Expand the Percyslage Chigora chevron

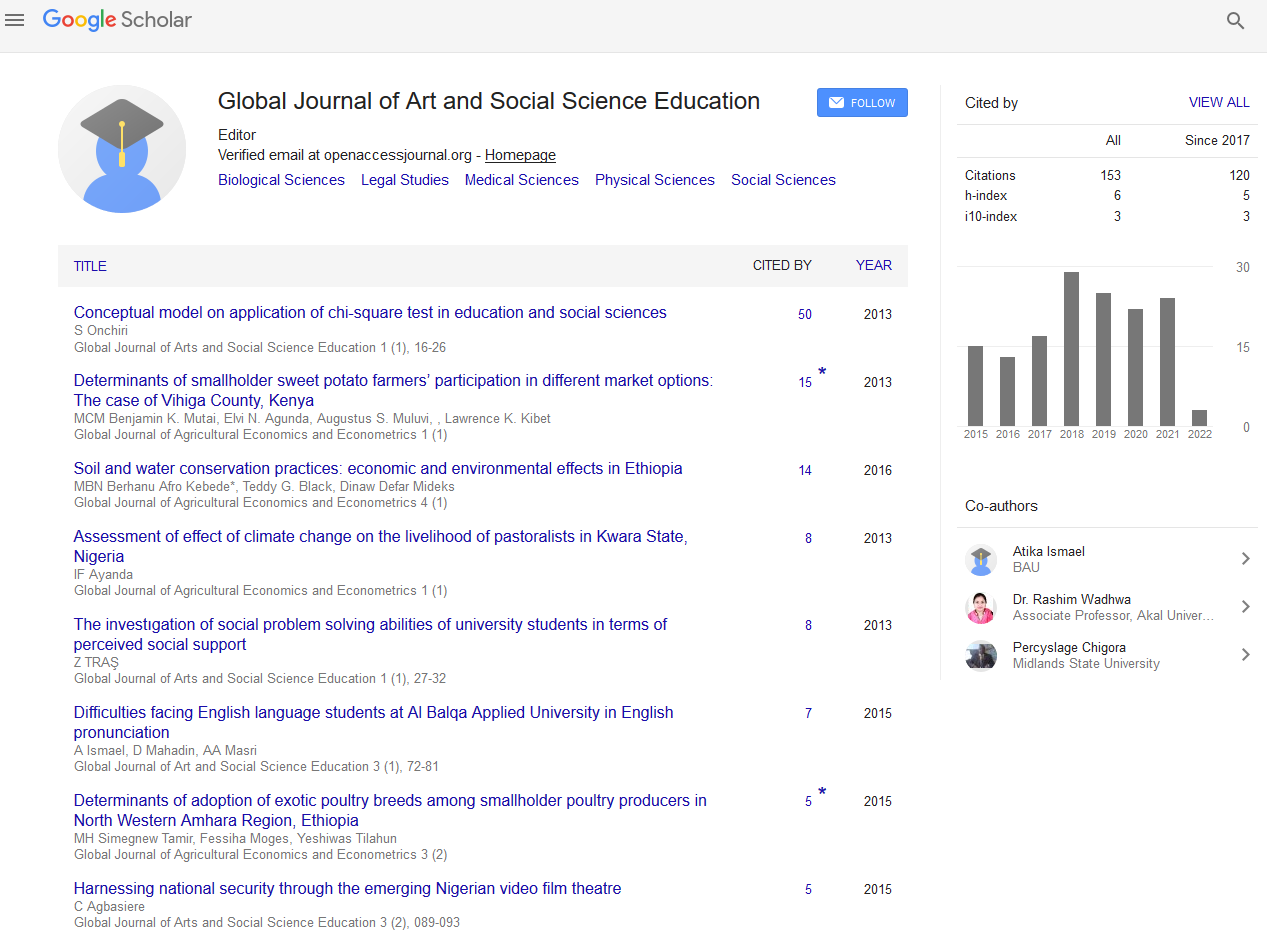pyautogui.click(x=1245, y=655)
